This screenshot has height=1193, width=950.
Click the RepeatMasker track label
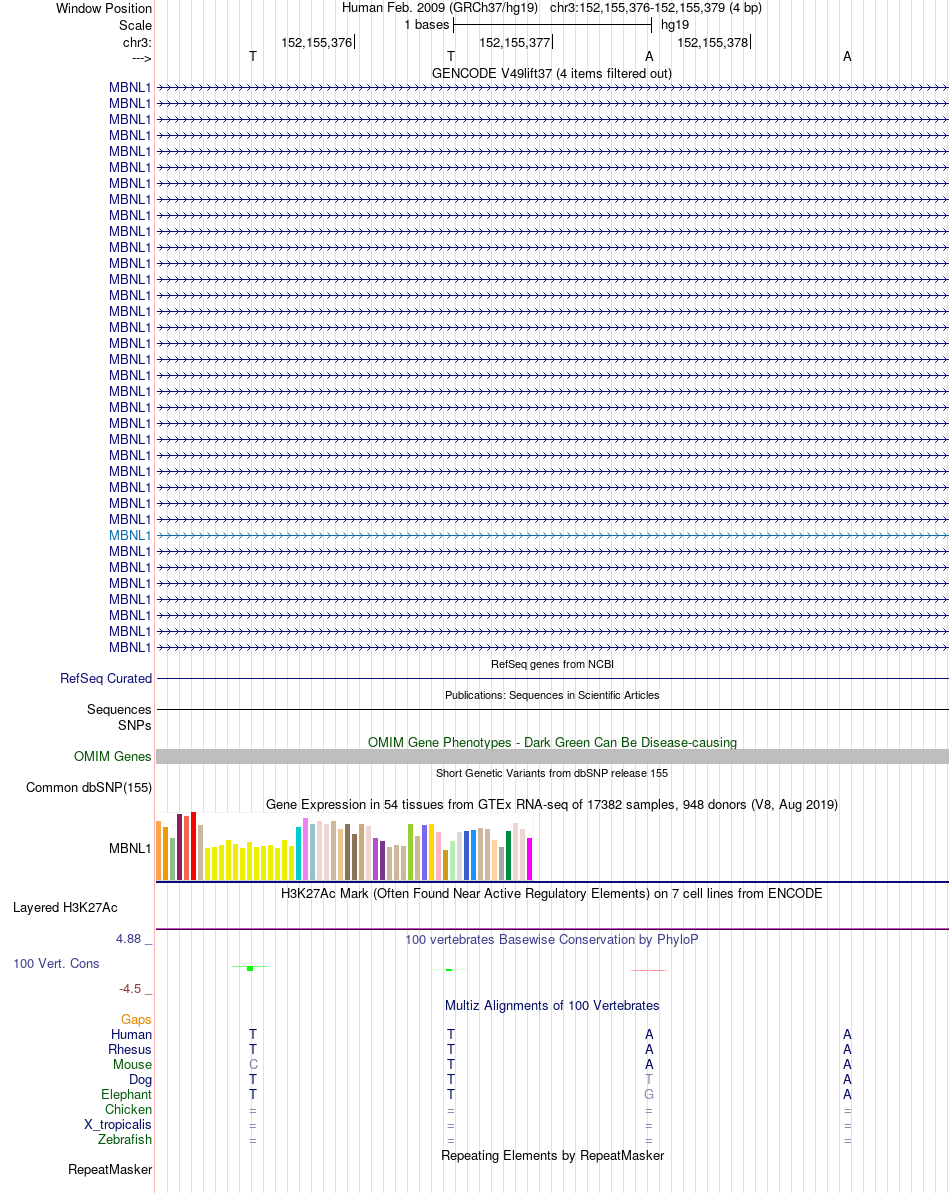click(x=110, y=1169)
